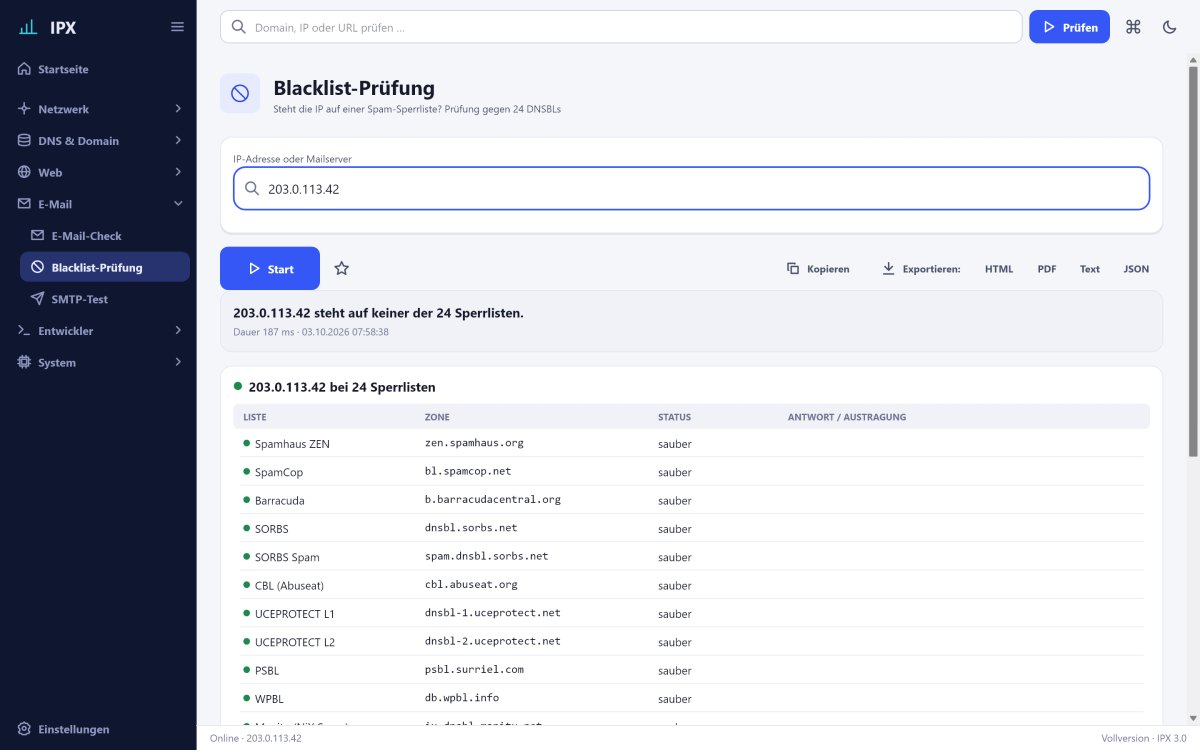Click the ZONE column header
Image resolution: width=1200 pixels, height=750 pixels.
coord(437,417)
